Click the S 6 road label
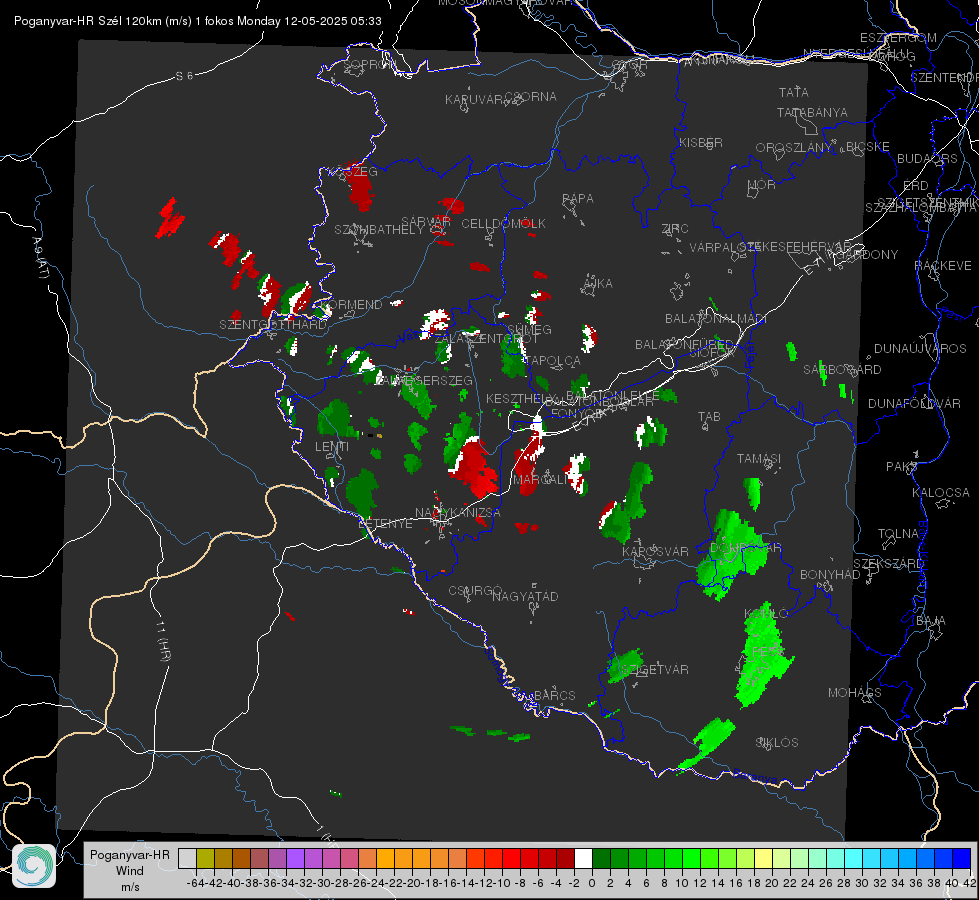Viewport: 979px width, 900px height. pos(185,76)
